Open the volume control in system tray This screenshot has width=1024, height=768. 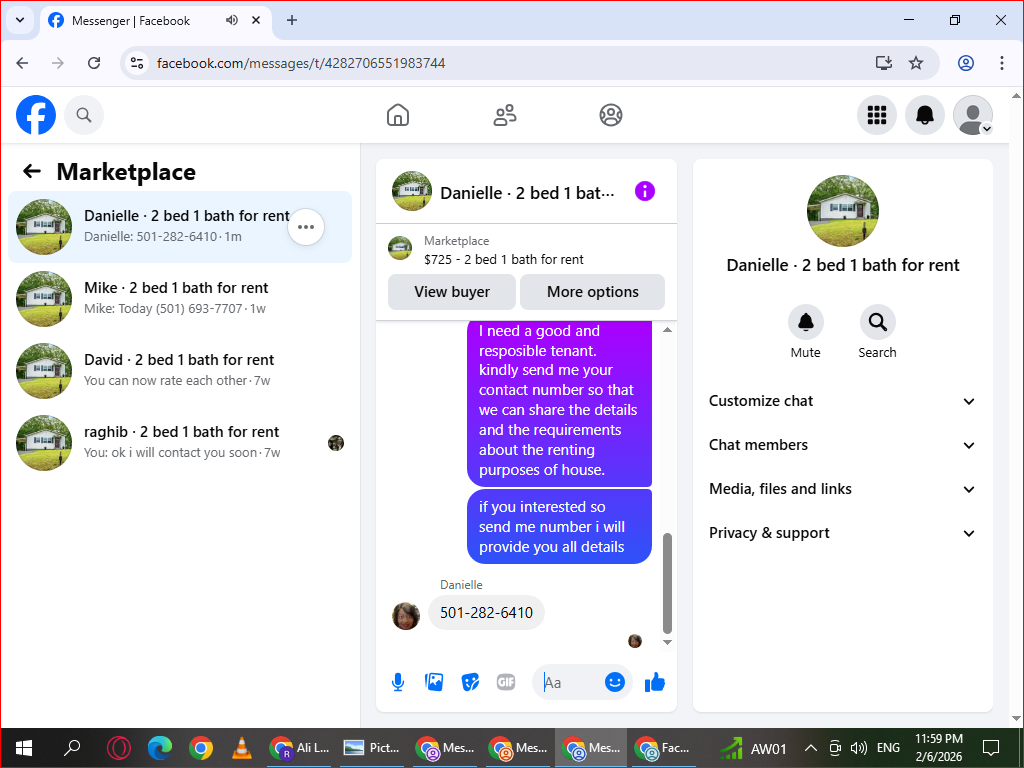pos(859,748)
